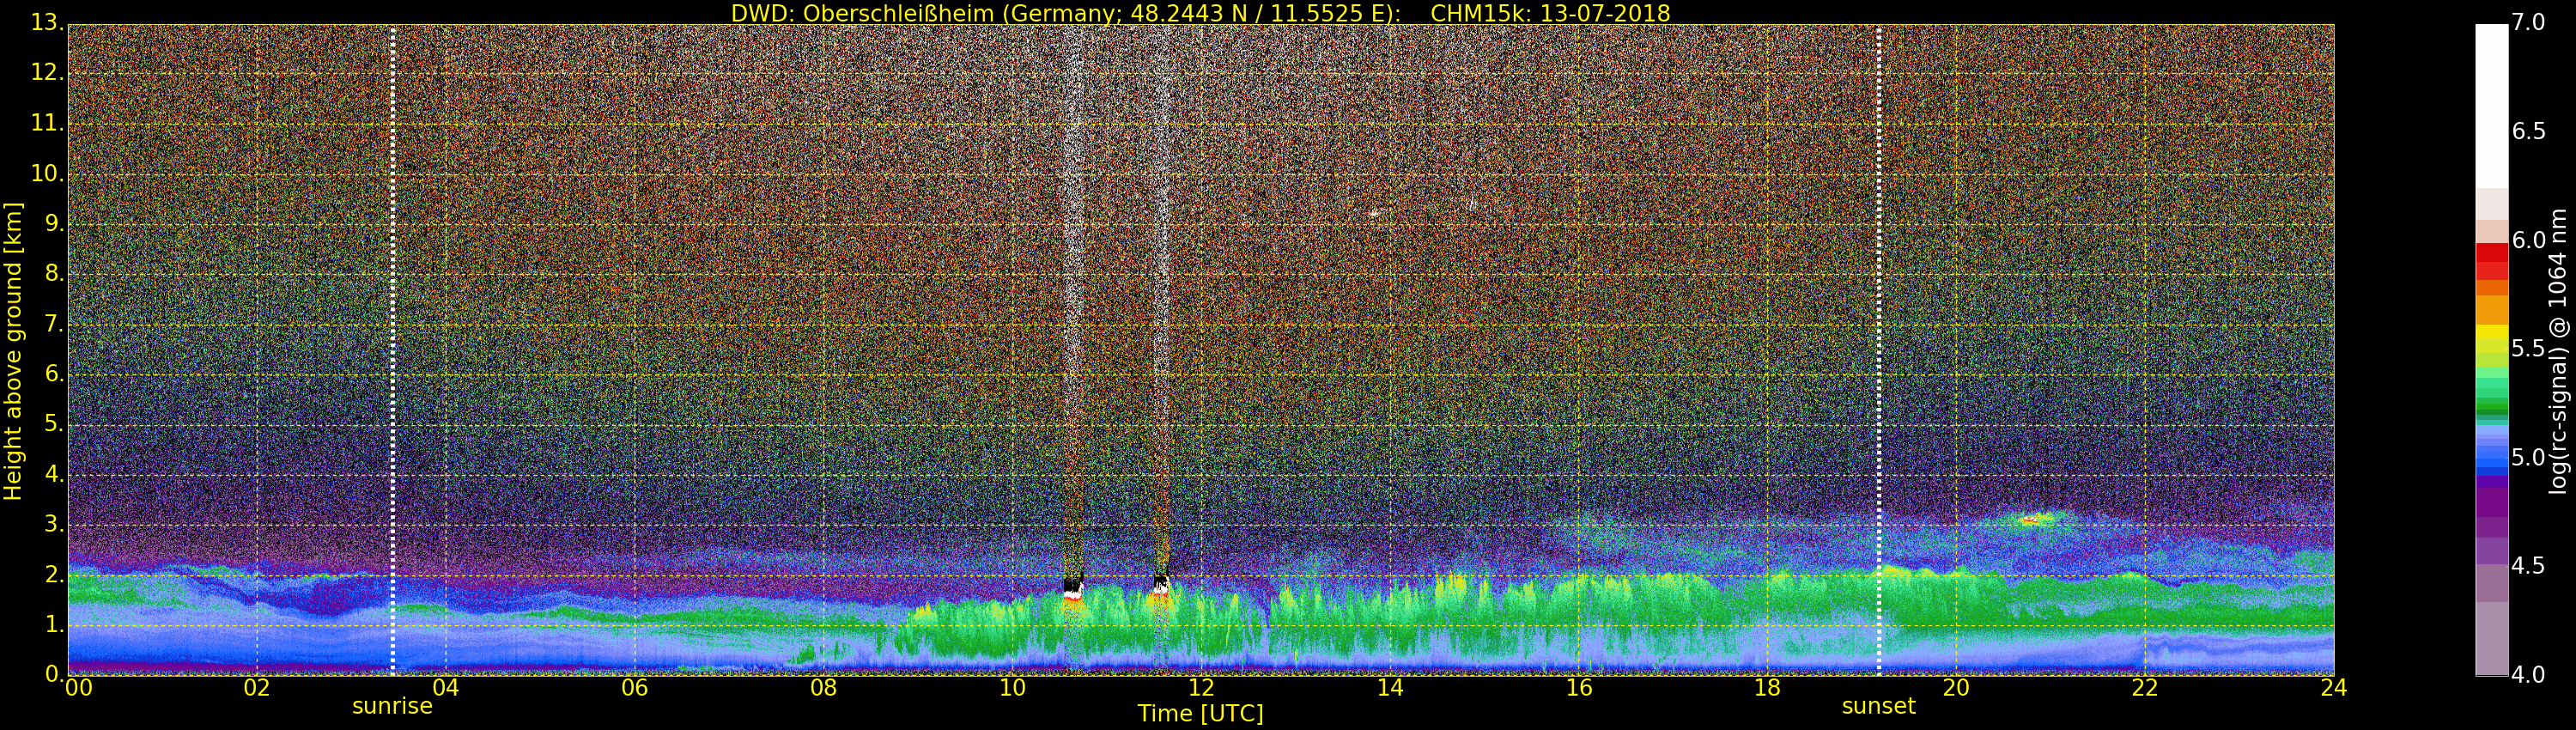The image size is (2576, 730).
Task: Click the Time [UTC] axis label
Action: point(1200,714)
